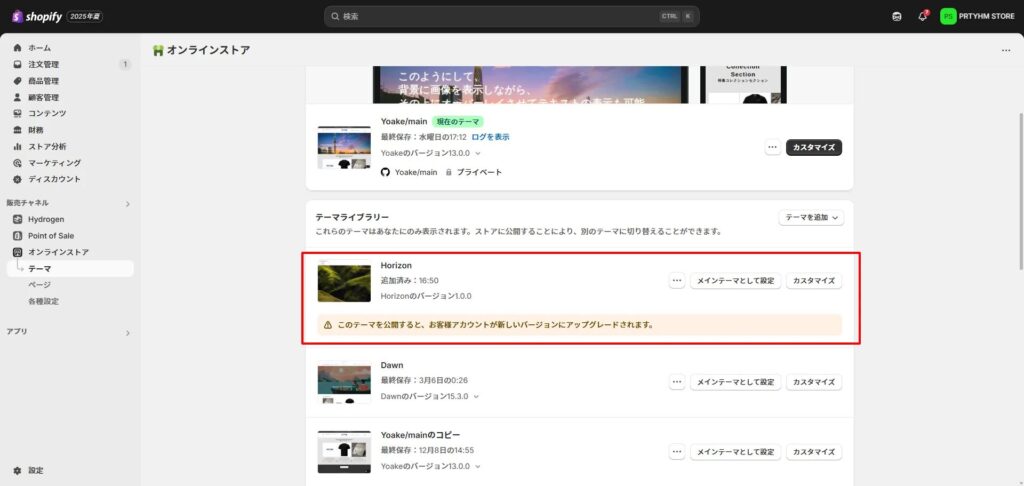This screenshot has height=486, width=1024.
Task: Open the current theme thumbnail
Action: coord(344,148)
